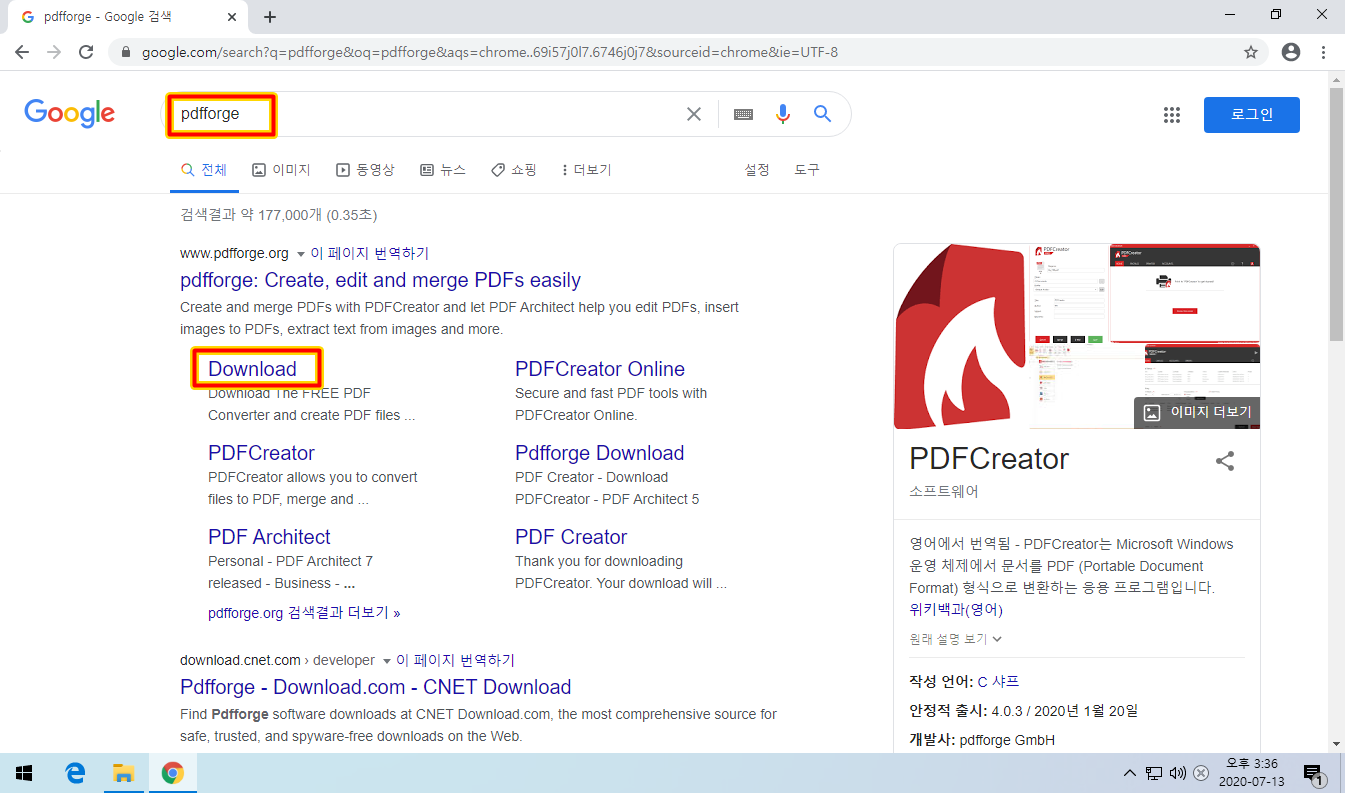1345x793 pixels.
Task: Launch Edge from the taskbar
Action: pyautogui.click(x=75, y=773)
